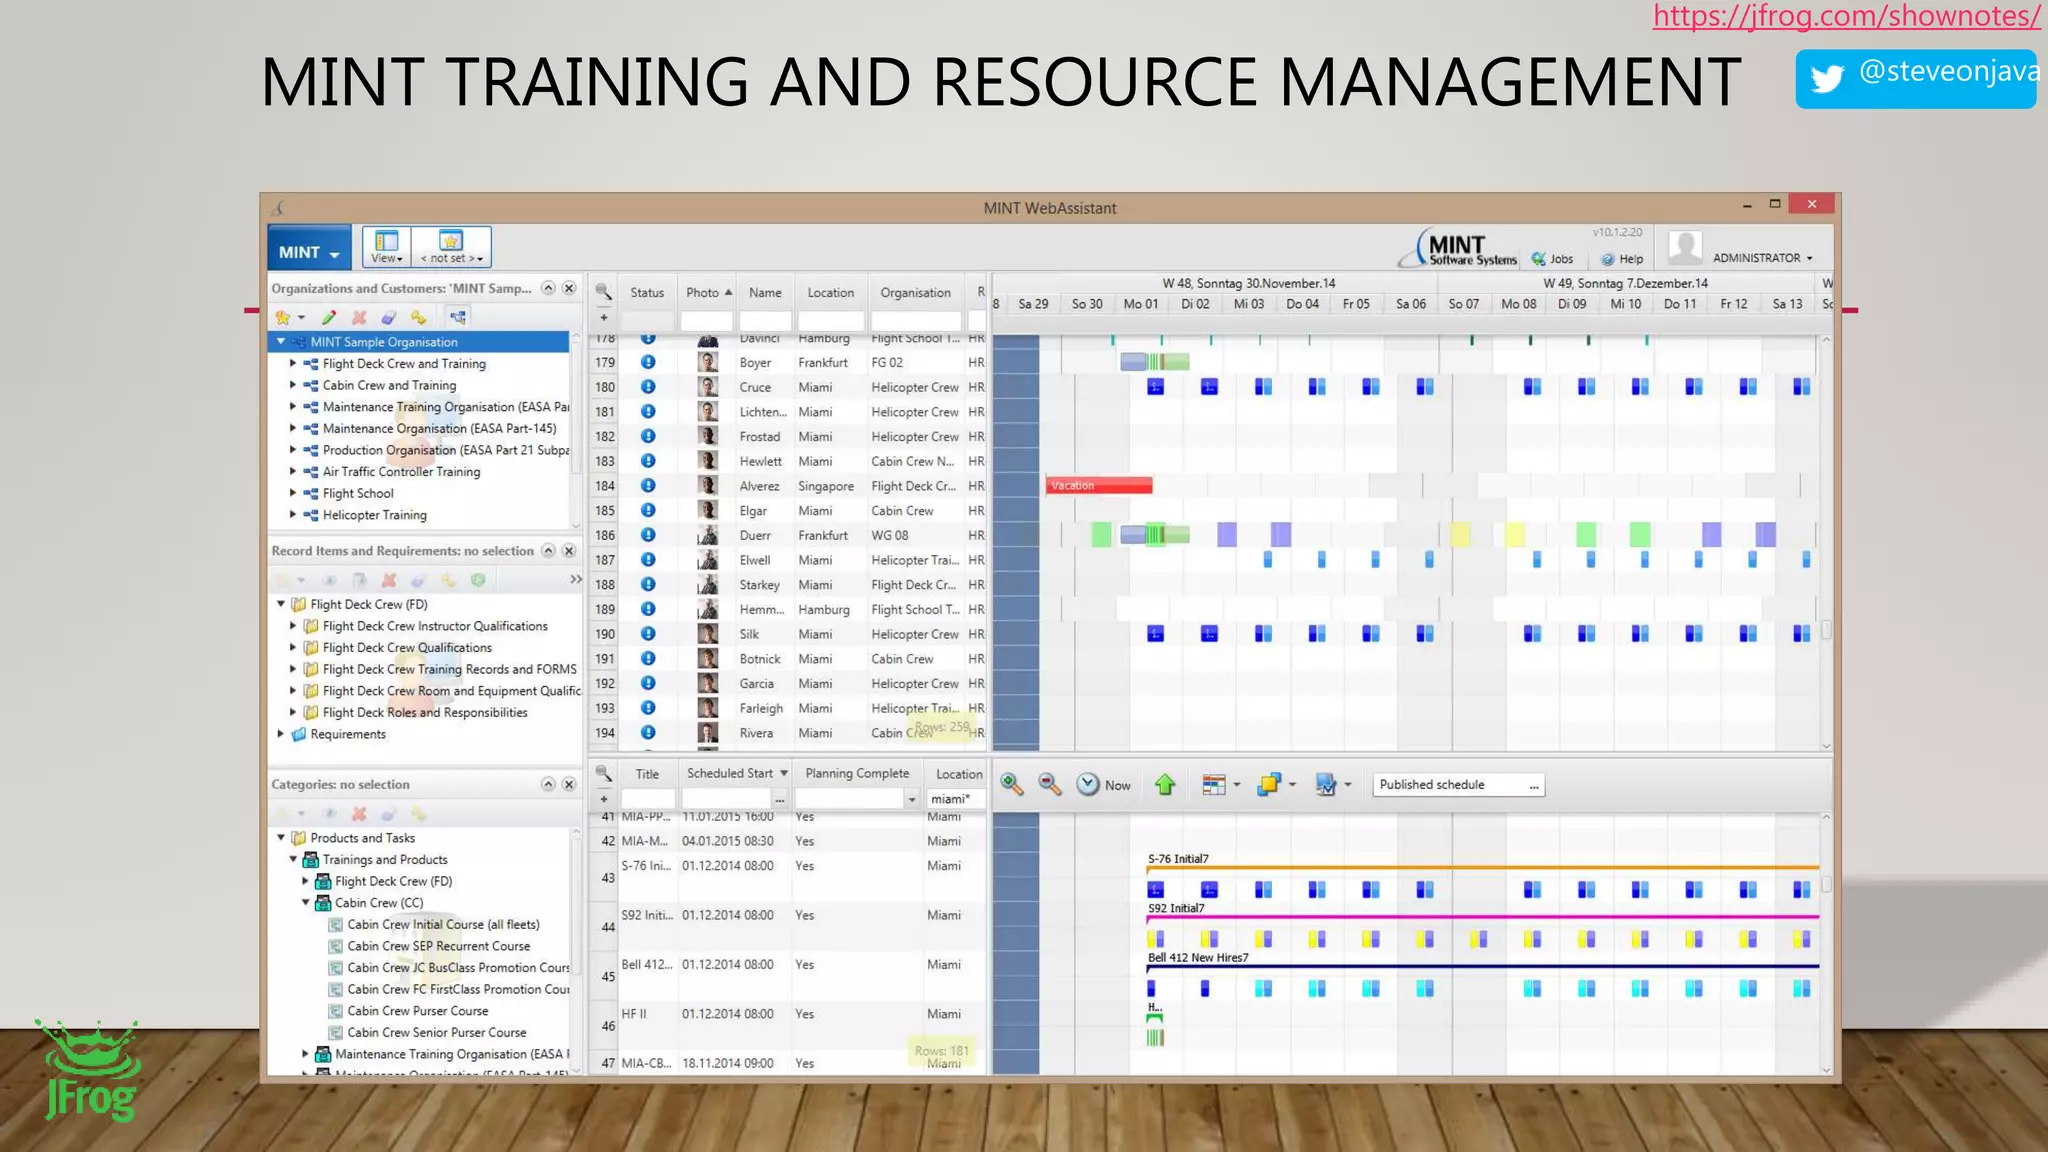Close the Organizations and Customers panel
The image size is (2048, 1152).
coord(569,288)
